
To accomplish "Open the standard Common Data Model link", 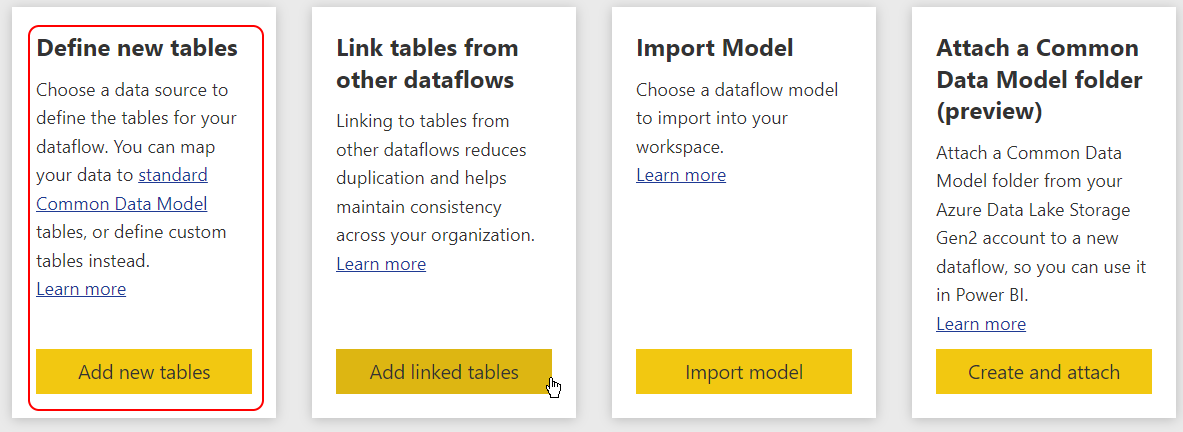I will pyautogui.click(x=122, y=190).
